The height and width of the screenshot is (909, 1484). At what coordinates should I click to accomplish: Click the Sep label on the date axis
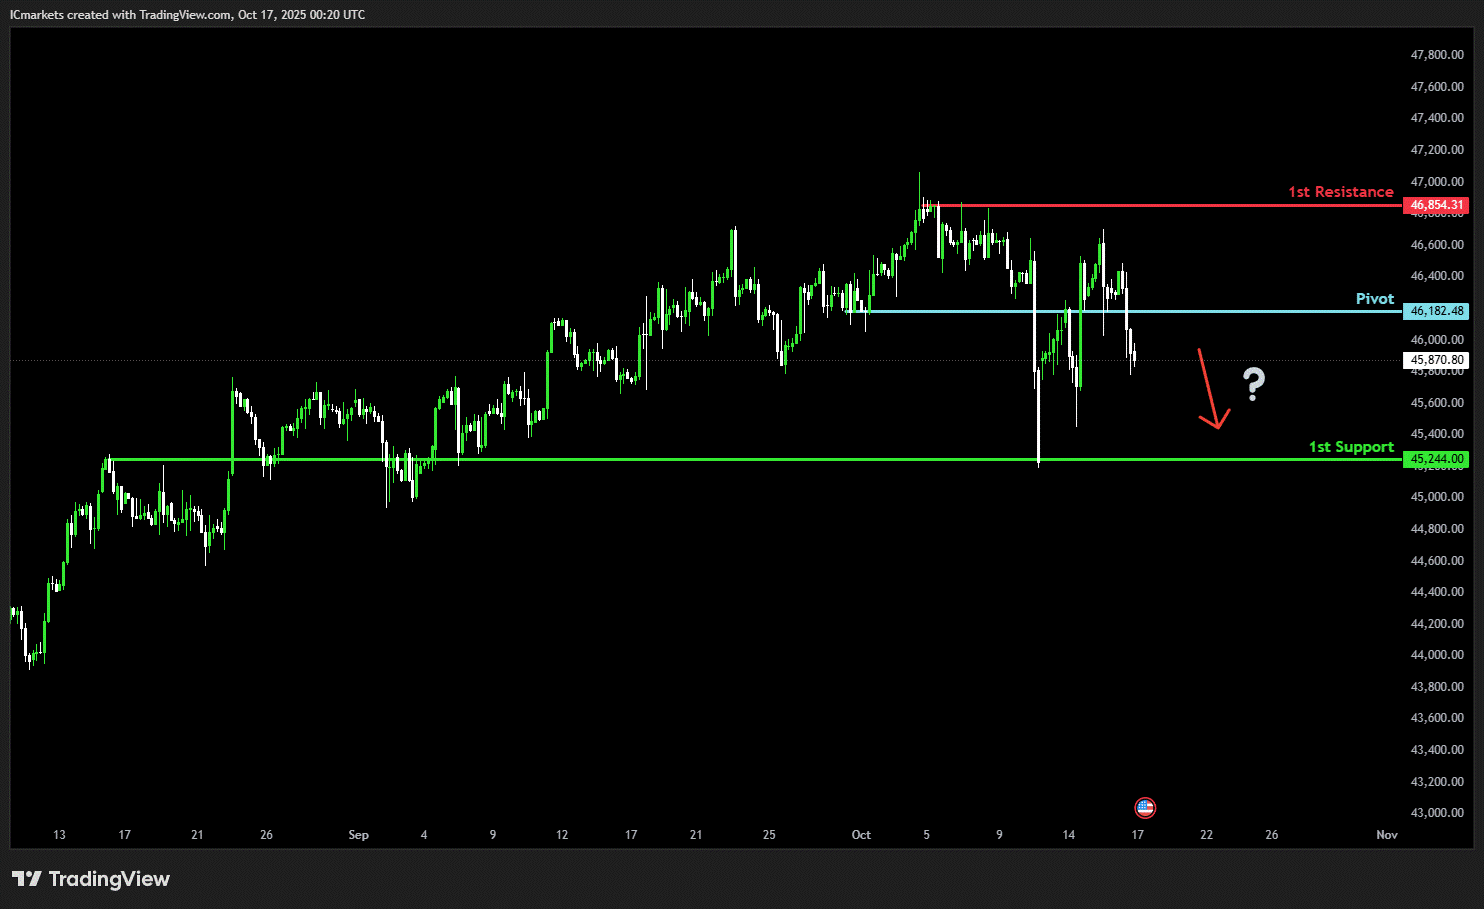(x=358, y=835)
